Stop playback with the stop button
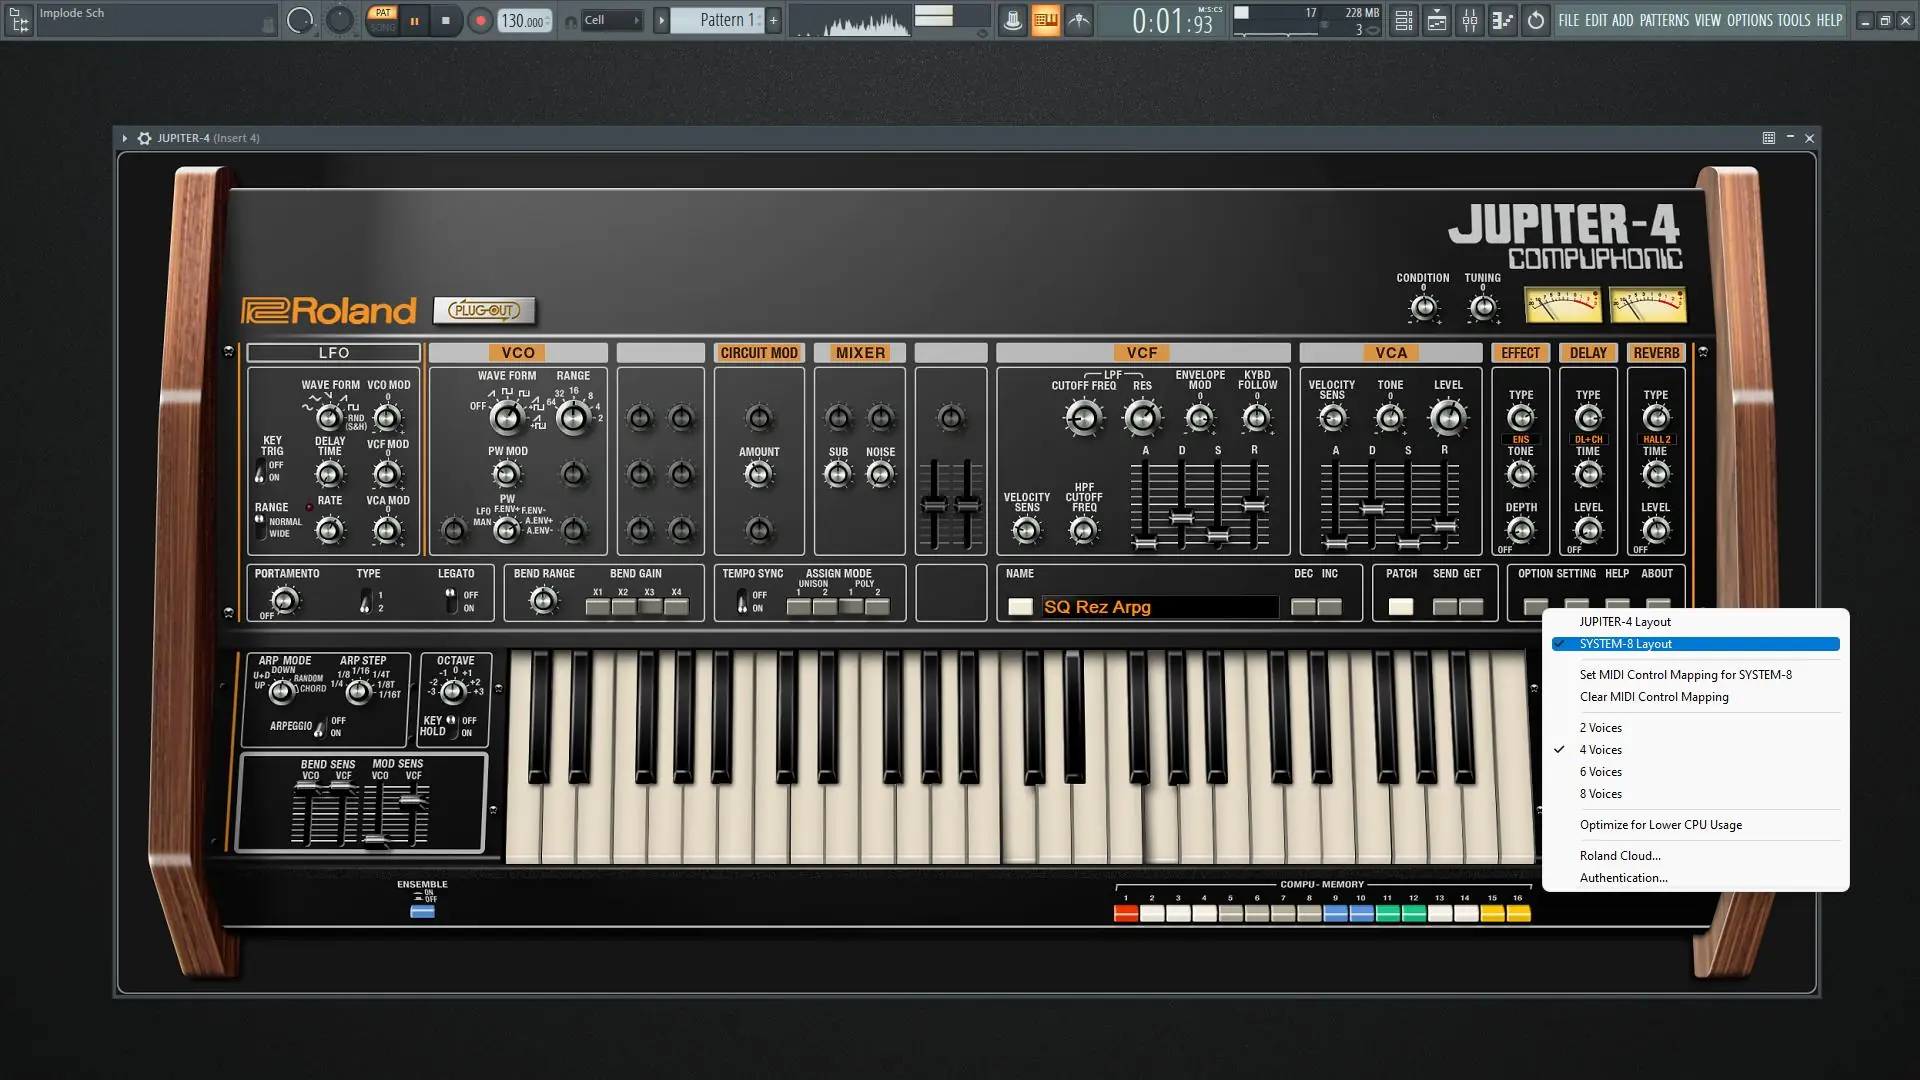 446,20
